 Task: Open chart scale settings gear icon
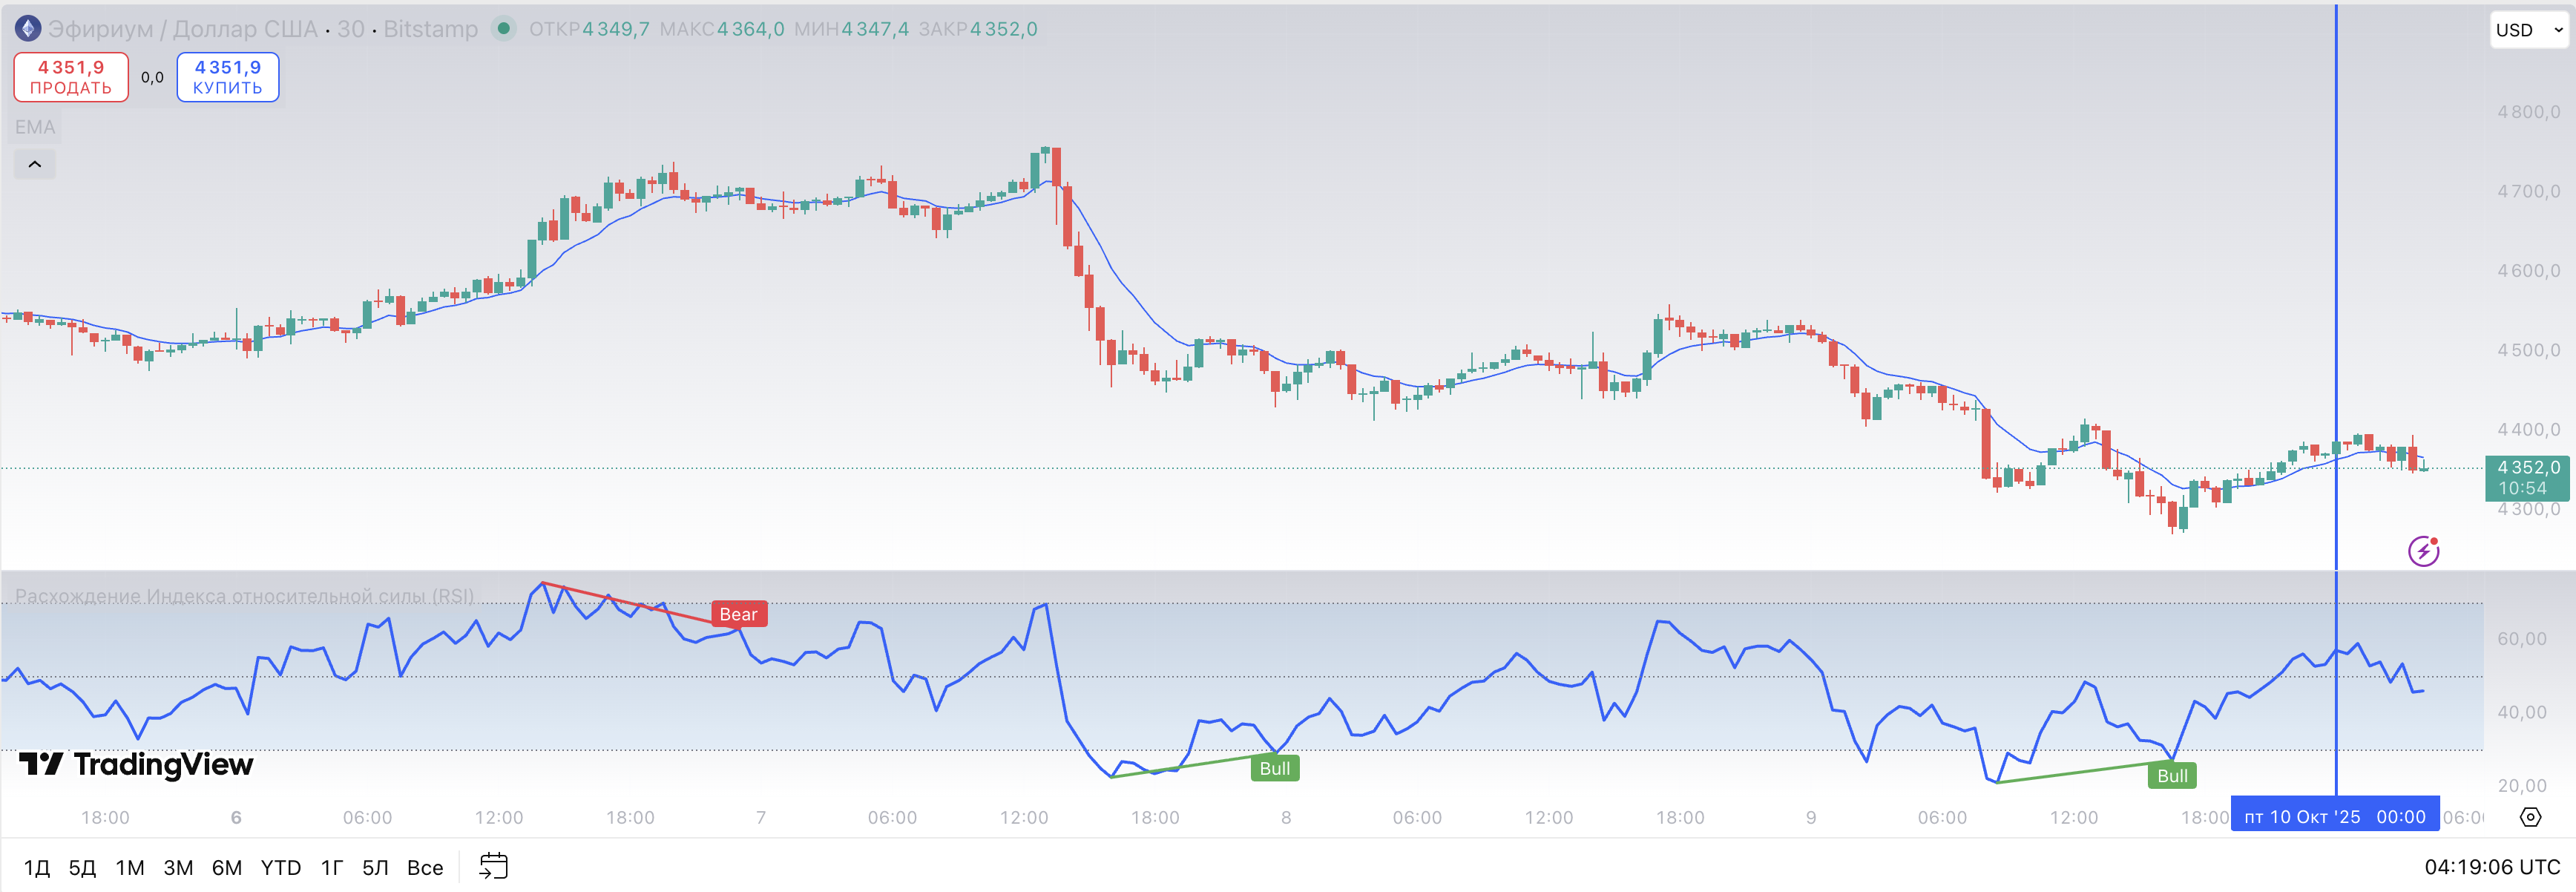point(2530,817)
